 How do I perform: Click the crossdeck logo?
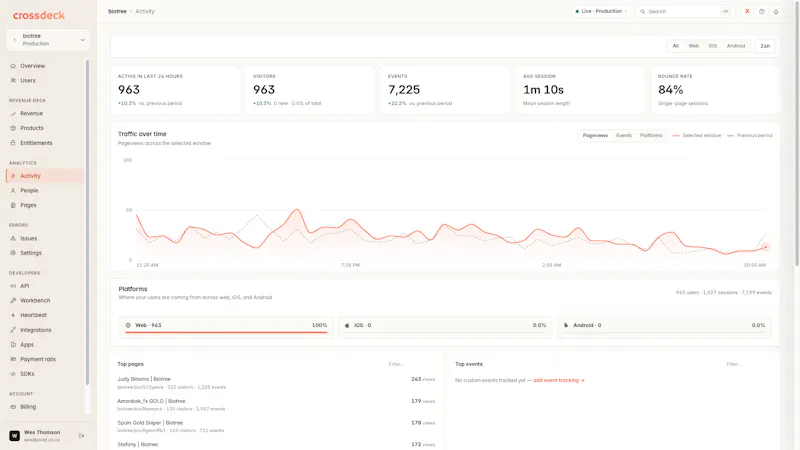[39, 15]
